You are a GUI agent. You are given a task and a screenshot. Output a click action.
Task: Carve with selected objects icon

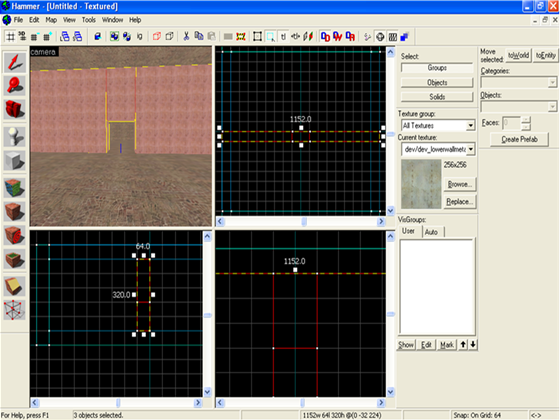pos(98,36)
